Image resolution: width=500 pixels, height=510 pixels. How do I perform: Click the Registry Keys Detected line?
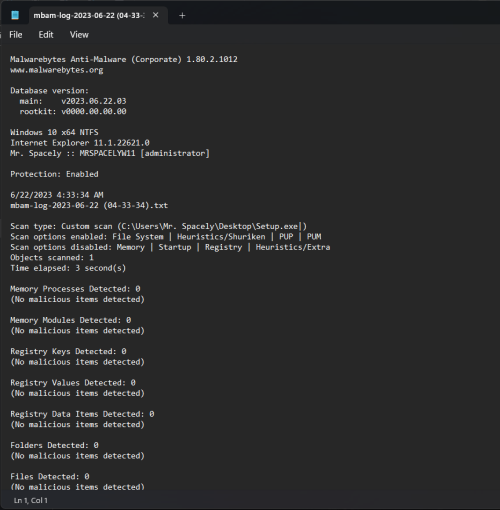click(x=68, y=351)
